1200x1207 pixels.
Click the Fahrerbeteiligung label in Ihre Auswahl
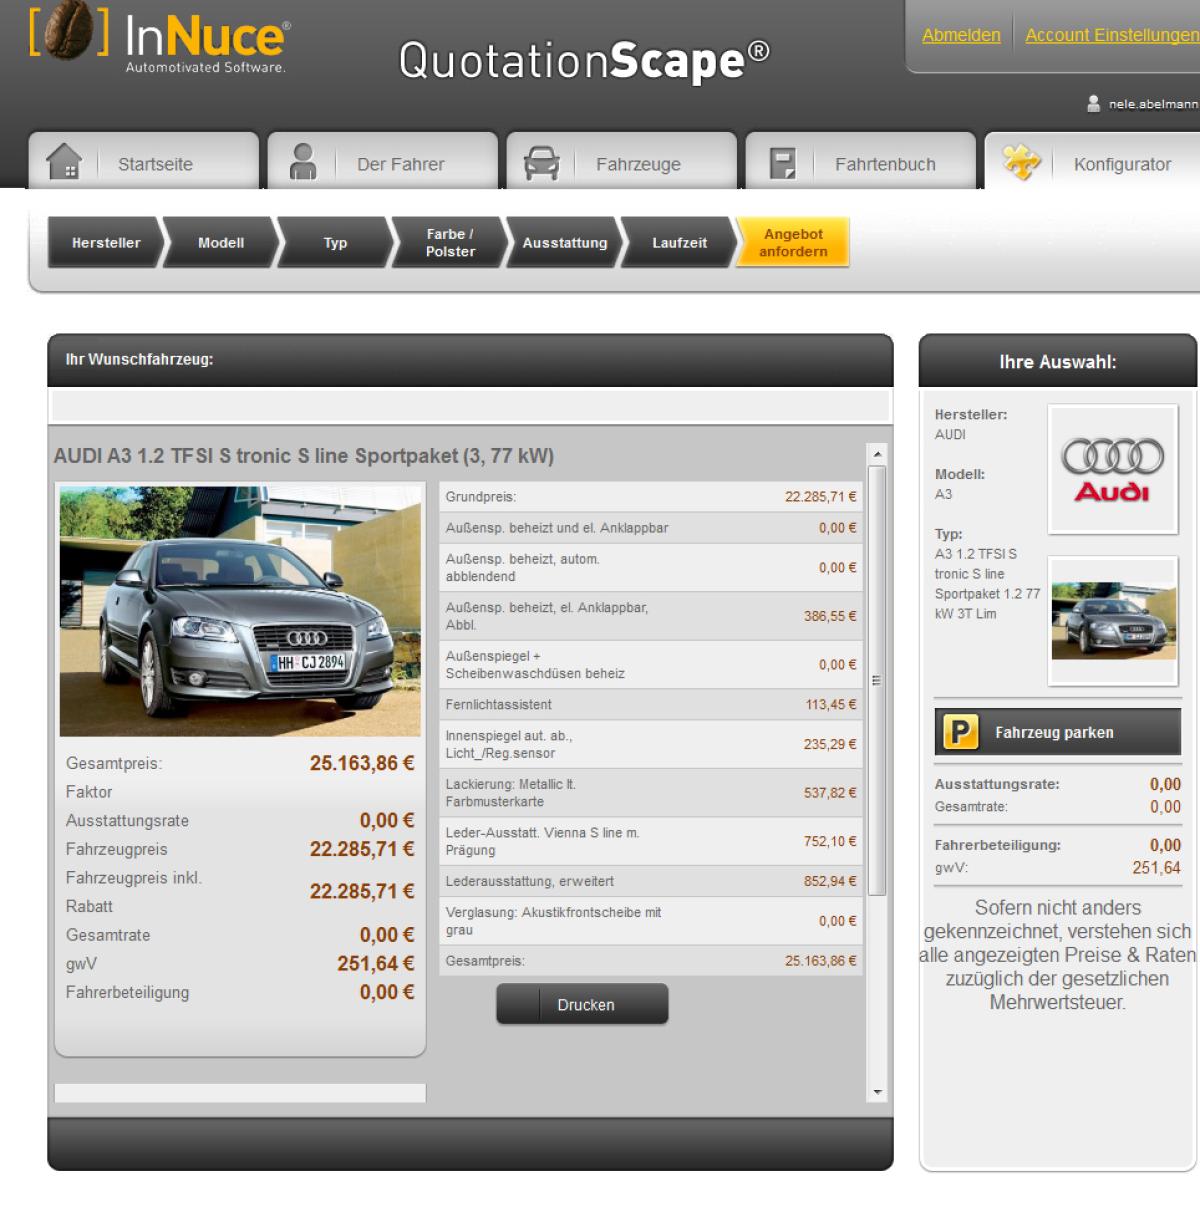998,846
